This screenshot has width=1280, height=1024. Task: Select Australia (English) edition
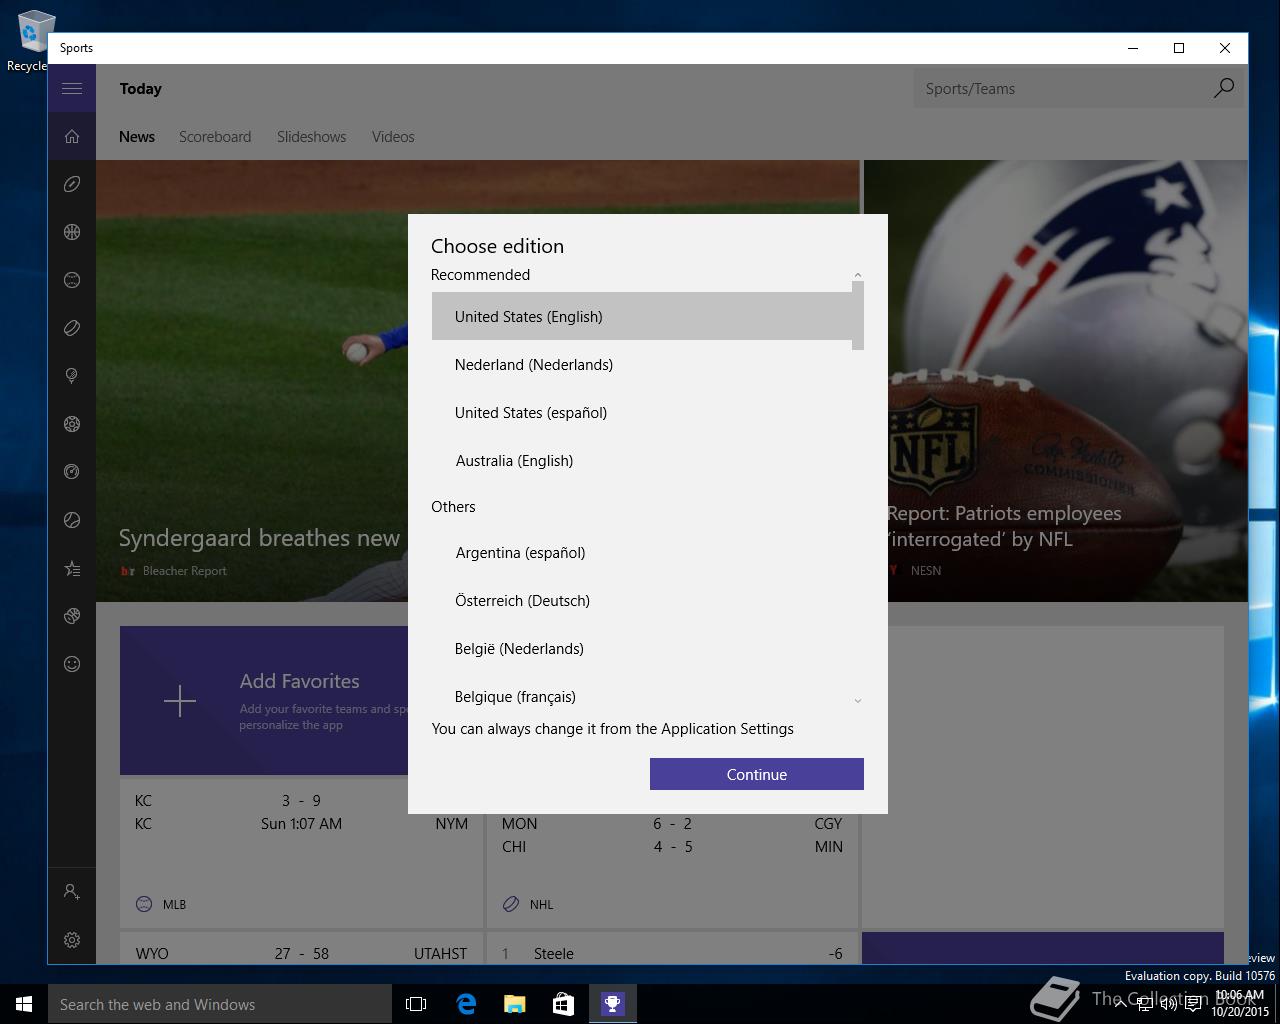click(642, 460)
